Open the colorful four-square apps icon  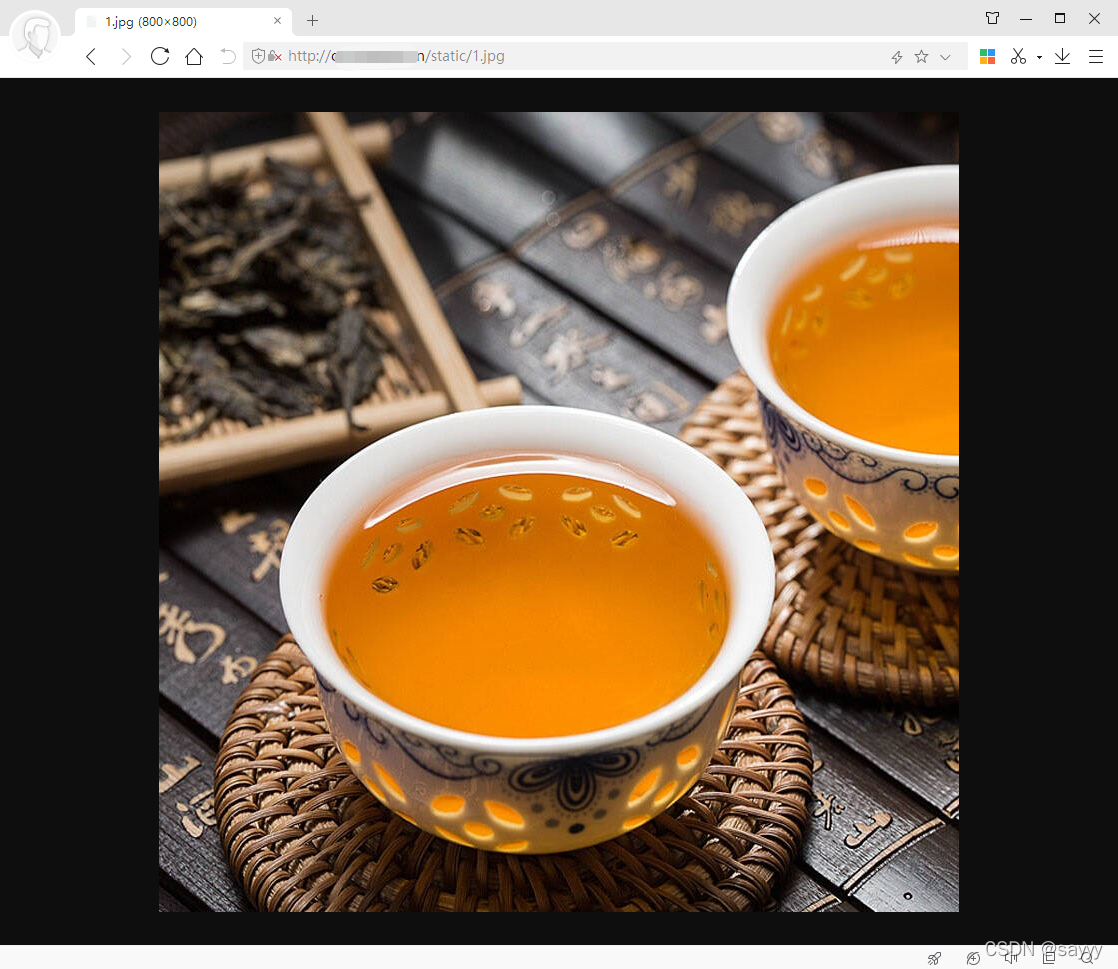coord(988,57)
